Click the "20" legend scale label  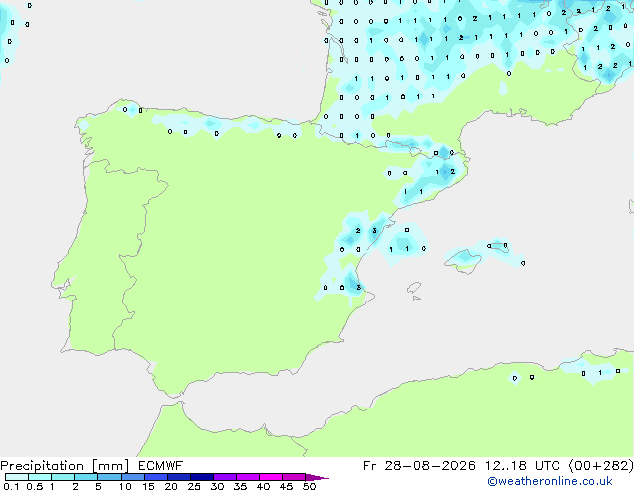(x=171, y=486)
